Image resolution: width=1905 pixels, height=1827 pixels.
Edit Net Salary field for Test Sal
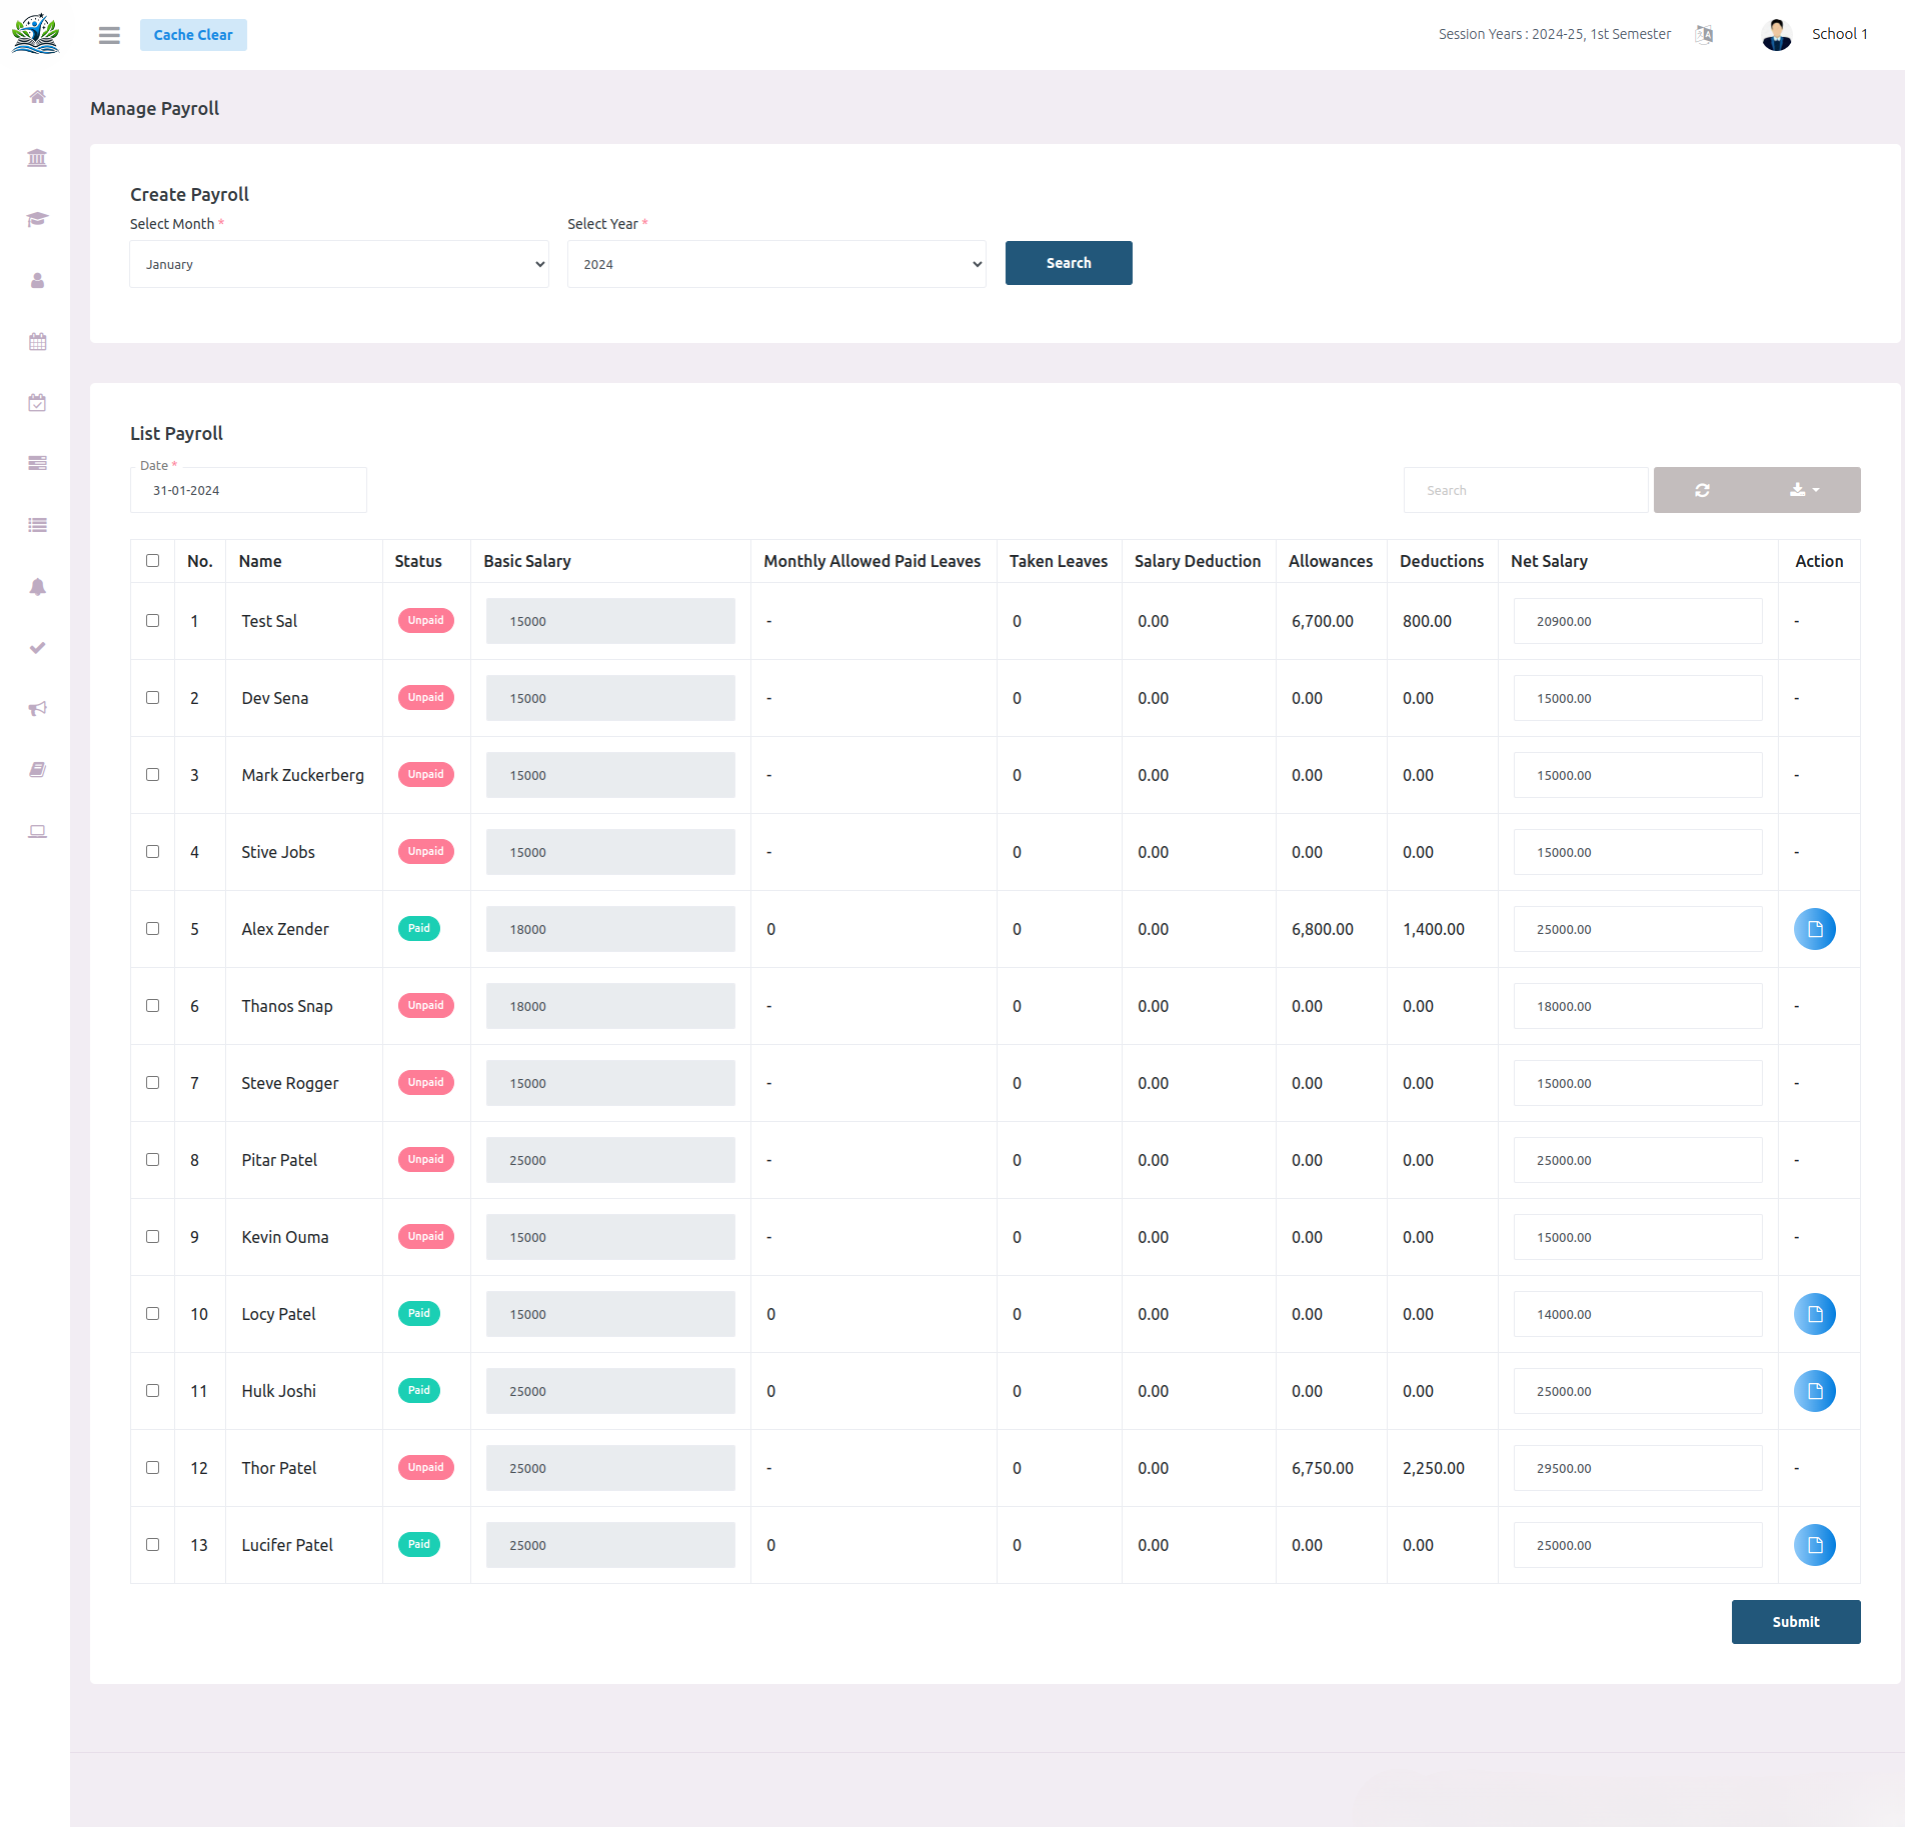(1637, 621)
